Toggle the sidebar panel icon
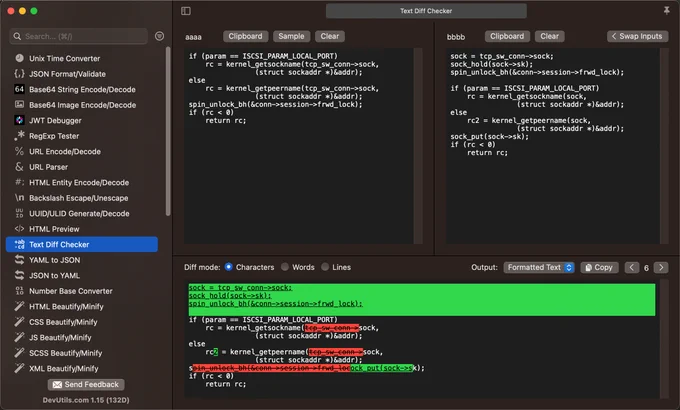 186,11
